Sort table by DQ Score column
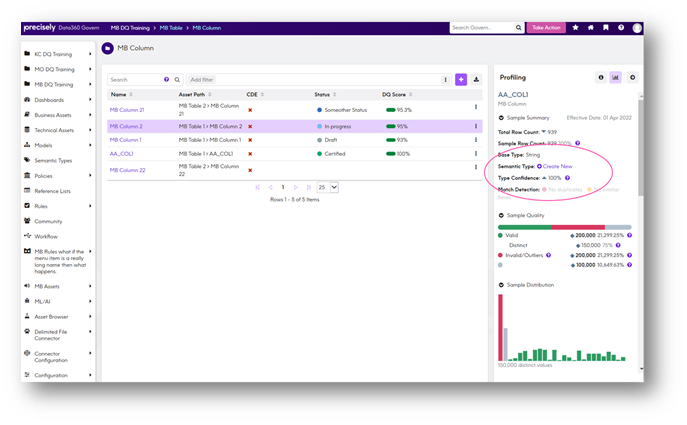 (x=397, y=95)
